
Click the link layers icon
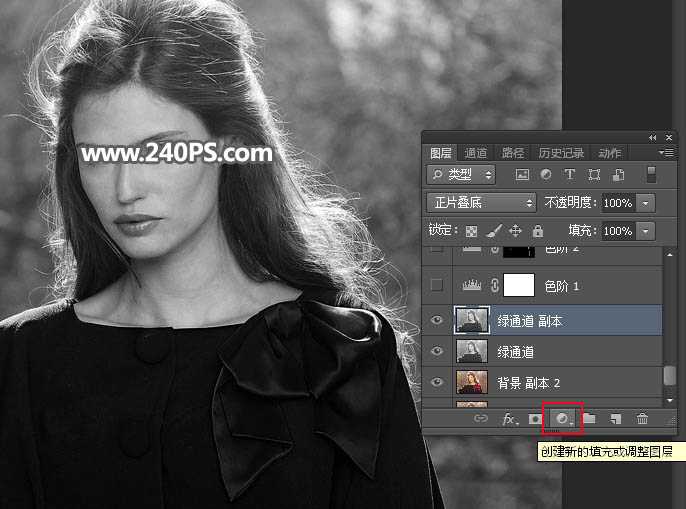[x=481, y=419]
